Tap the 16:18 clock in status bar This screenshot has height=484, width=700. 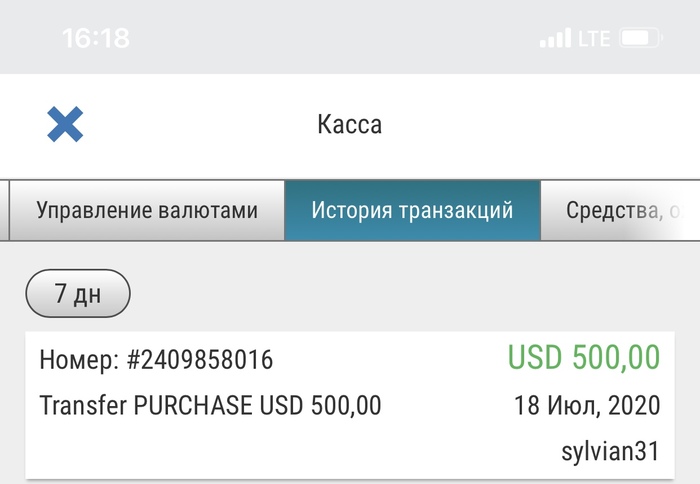pyautogui.click(x=96, y=38)
